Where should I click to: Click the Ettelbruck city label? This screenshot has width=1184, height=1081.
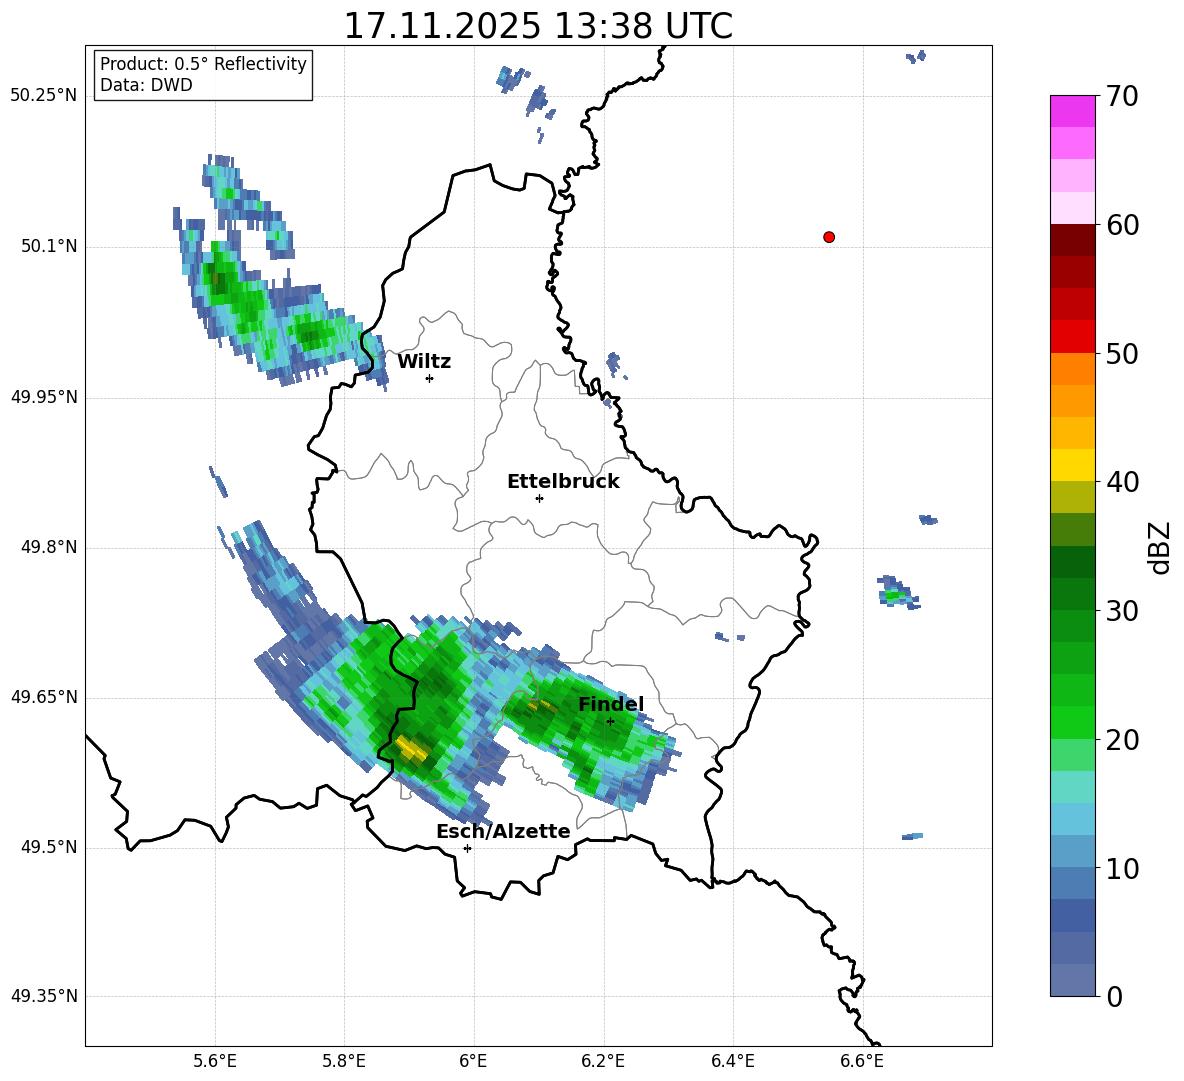[563, 482]
